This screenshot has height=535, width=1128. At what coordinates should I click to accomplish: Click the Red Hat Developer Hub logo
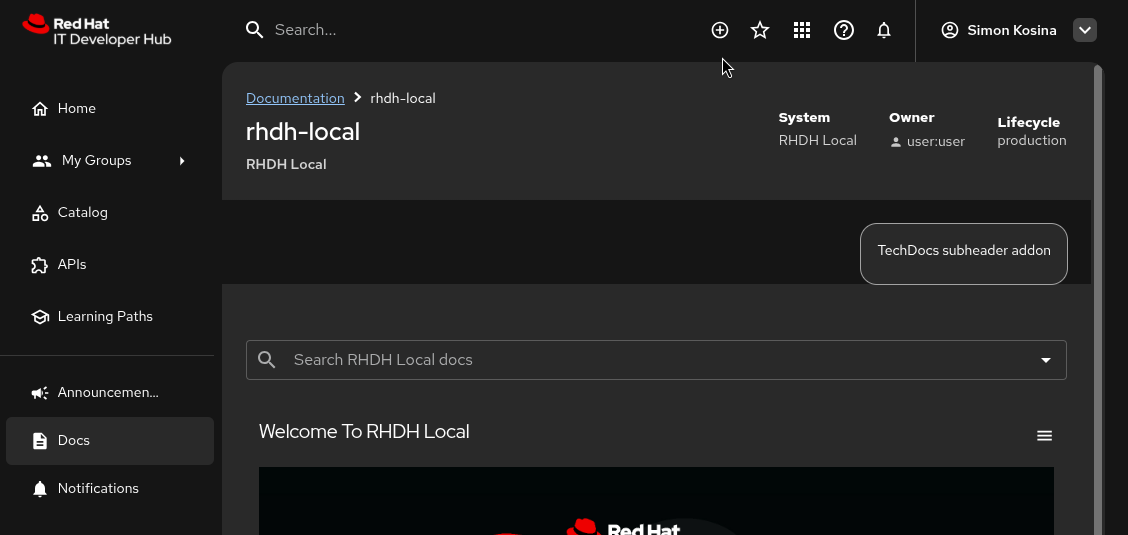(97, 30)
